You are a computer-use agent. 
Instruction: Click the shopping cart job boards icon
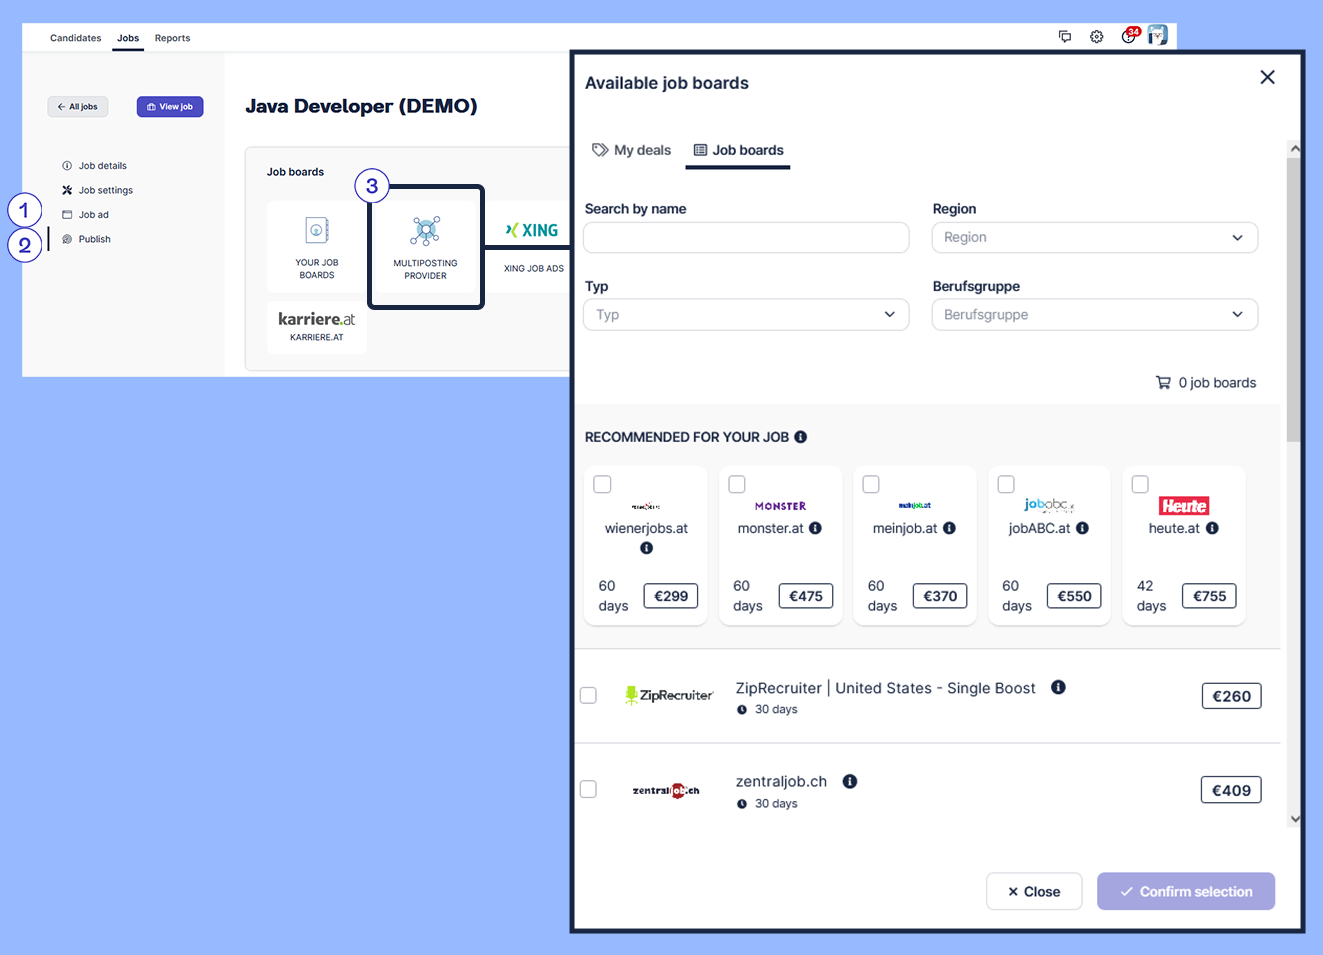[1163, 382]
